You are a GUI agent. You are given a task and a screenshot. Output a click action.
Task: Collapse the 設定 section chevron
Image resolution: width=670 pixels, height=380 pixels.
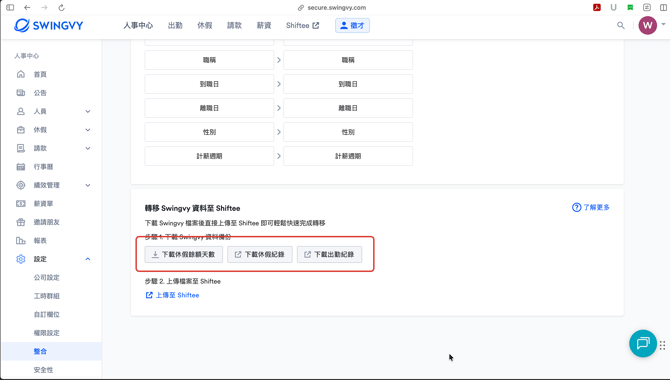tap(88, 259)
